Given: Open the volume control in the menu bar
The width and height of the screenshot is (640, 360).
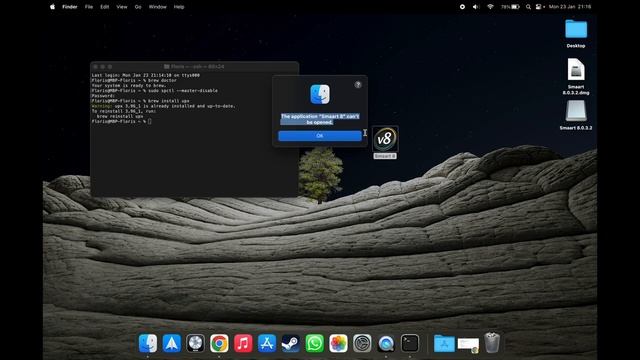Looking at the screenshot, I should (x=476, y=7).
